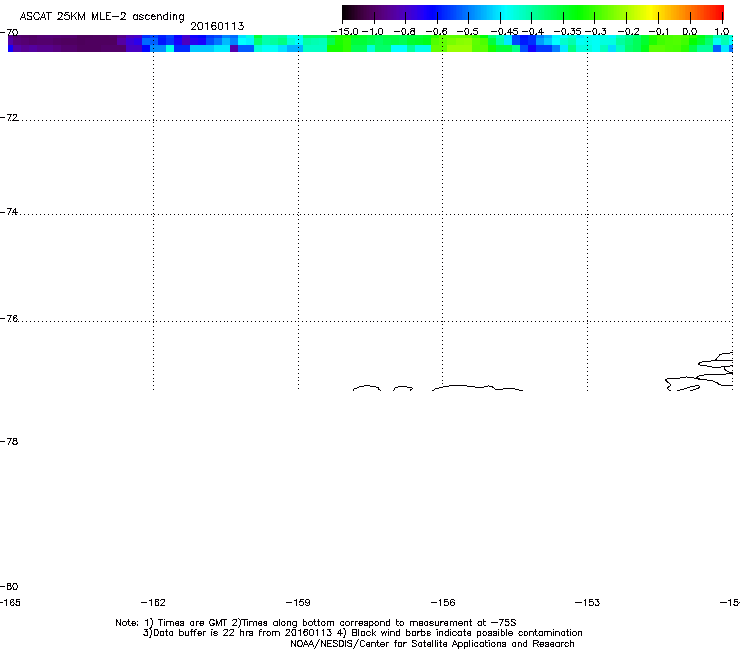Click the 1.0 label ending the color scale
The width and height of the screenshot is (740, 650).
click(x=722, y=32)
